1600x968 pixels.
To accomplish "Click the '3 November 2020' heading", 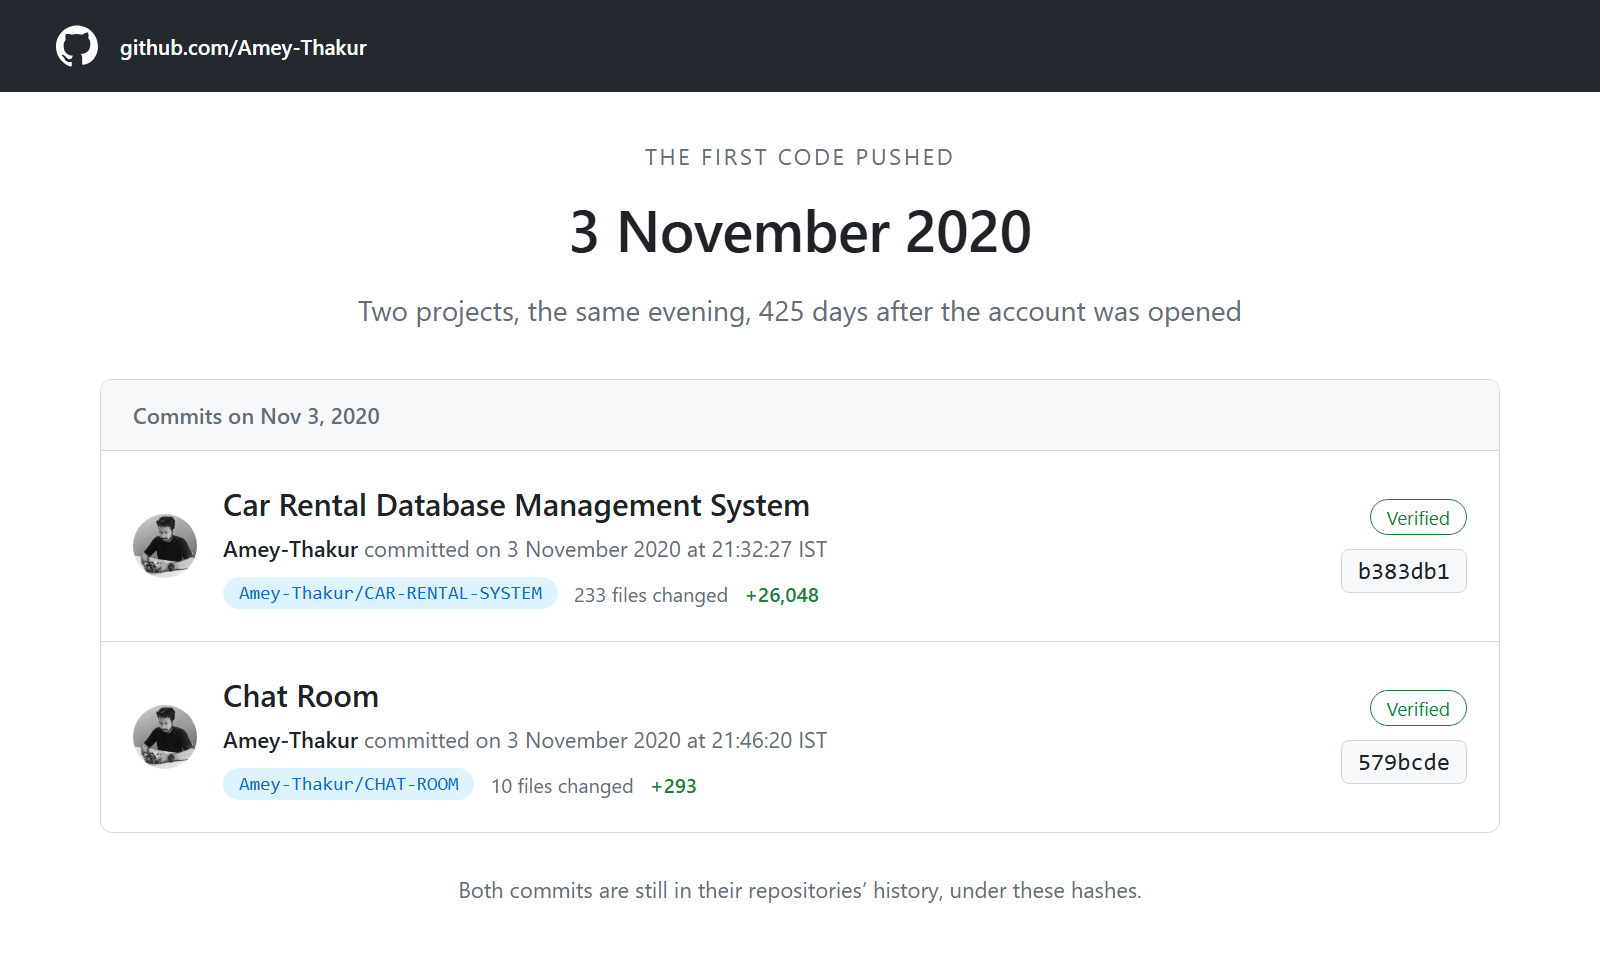I will point(800,232).
